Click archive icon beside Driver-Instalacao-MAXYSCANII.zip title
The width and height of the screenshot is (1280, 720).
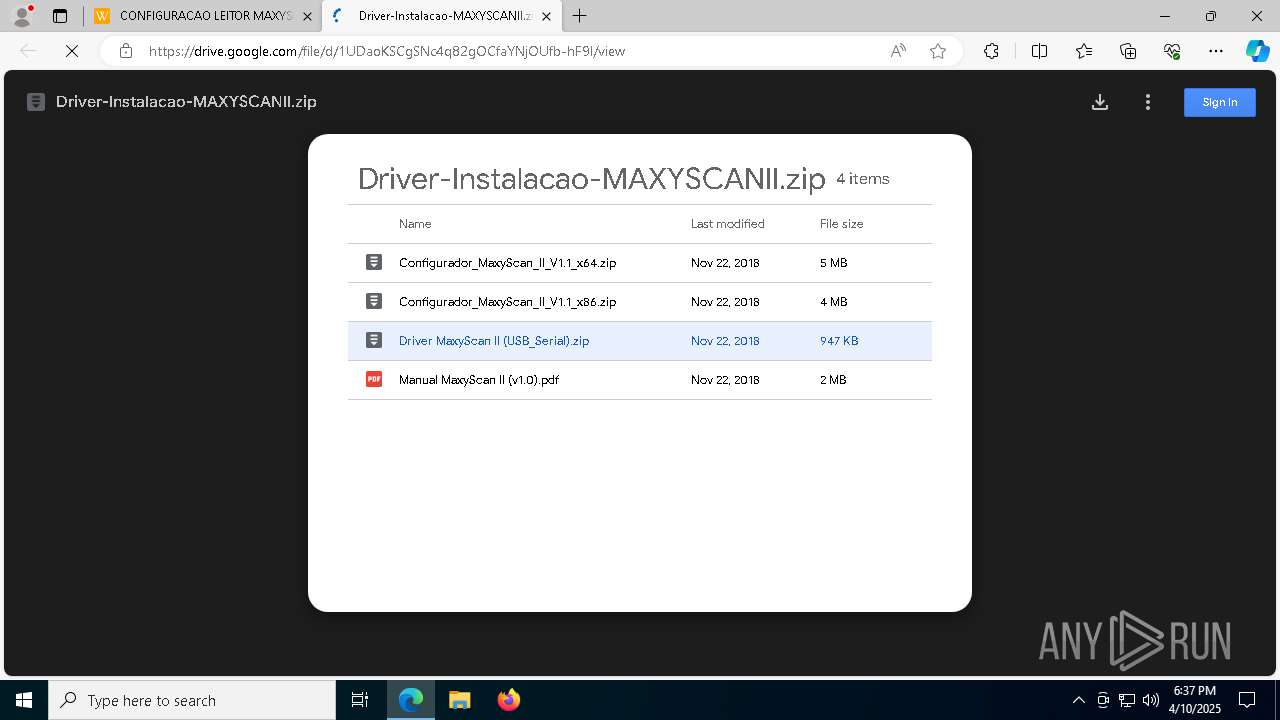(x=36, y=102)
